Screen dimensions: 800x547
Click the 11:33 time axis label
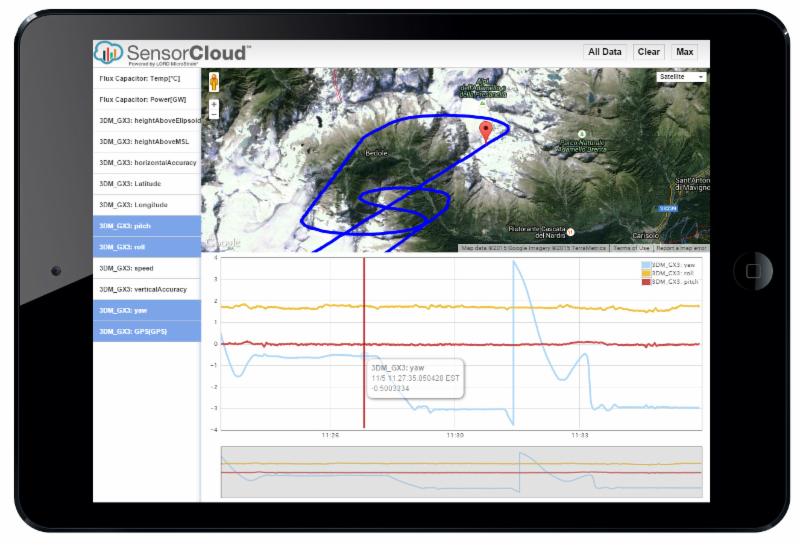coord(580,435)
